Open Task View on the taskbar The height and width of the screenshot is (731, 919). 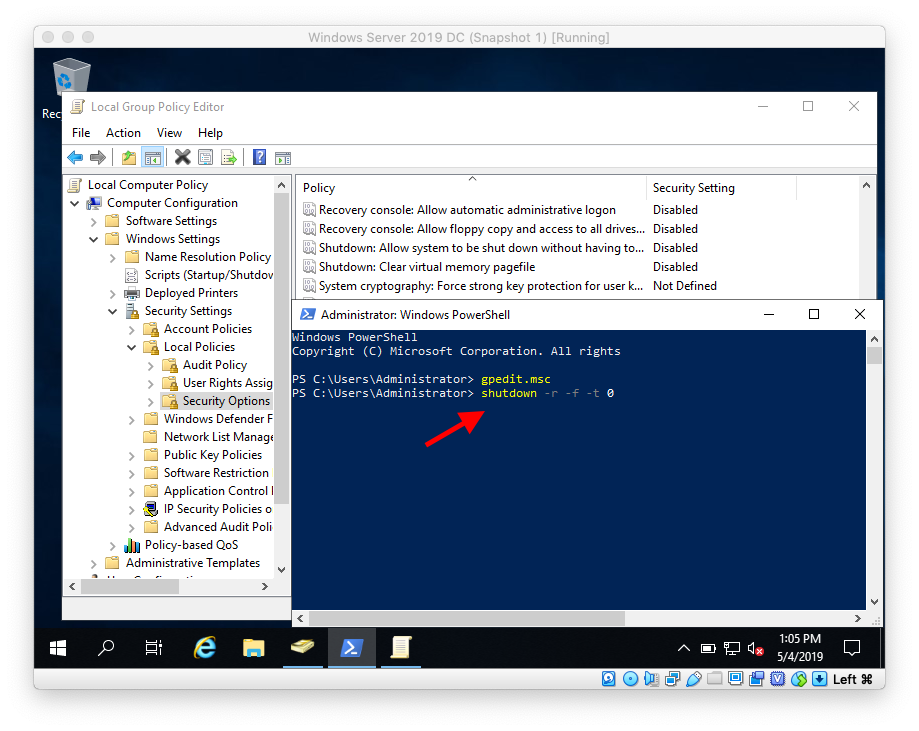point(154,648)
